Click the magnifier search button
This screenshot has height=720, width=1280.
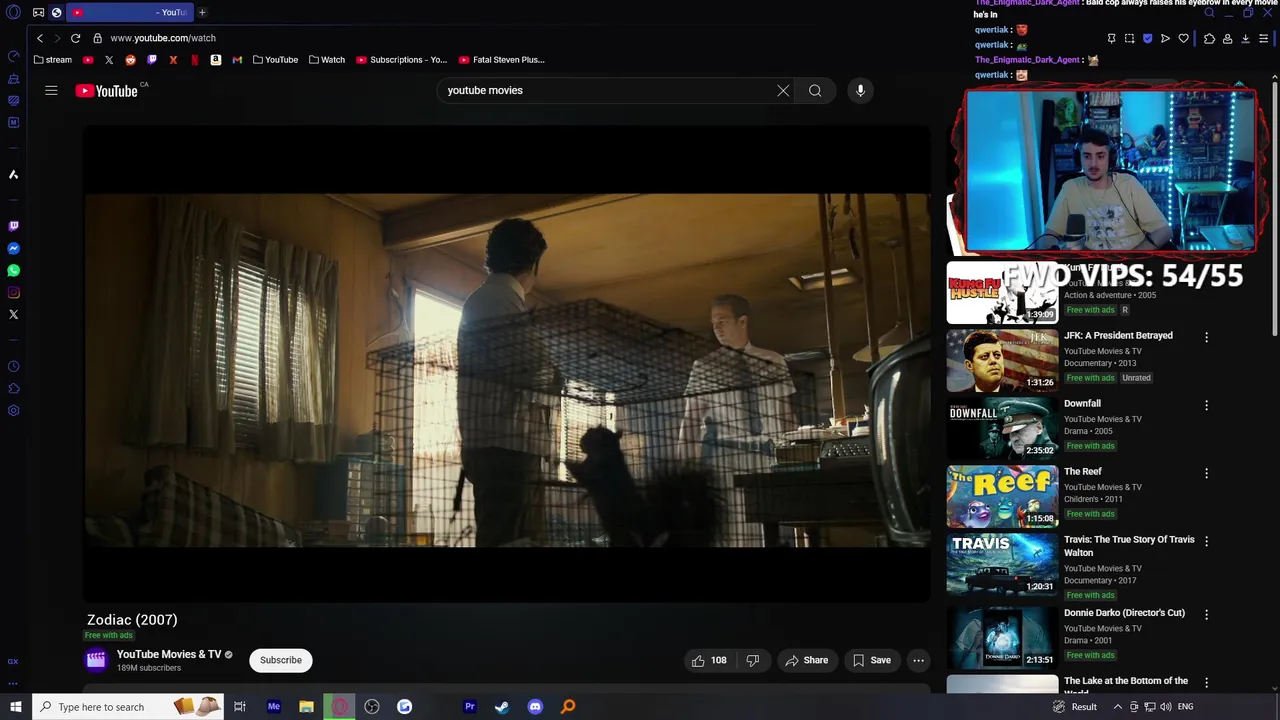[x=815, y=90]
